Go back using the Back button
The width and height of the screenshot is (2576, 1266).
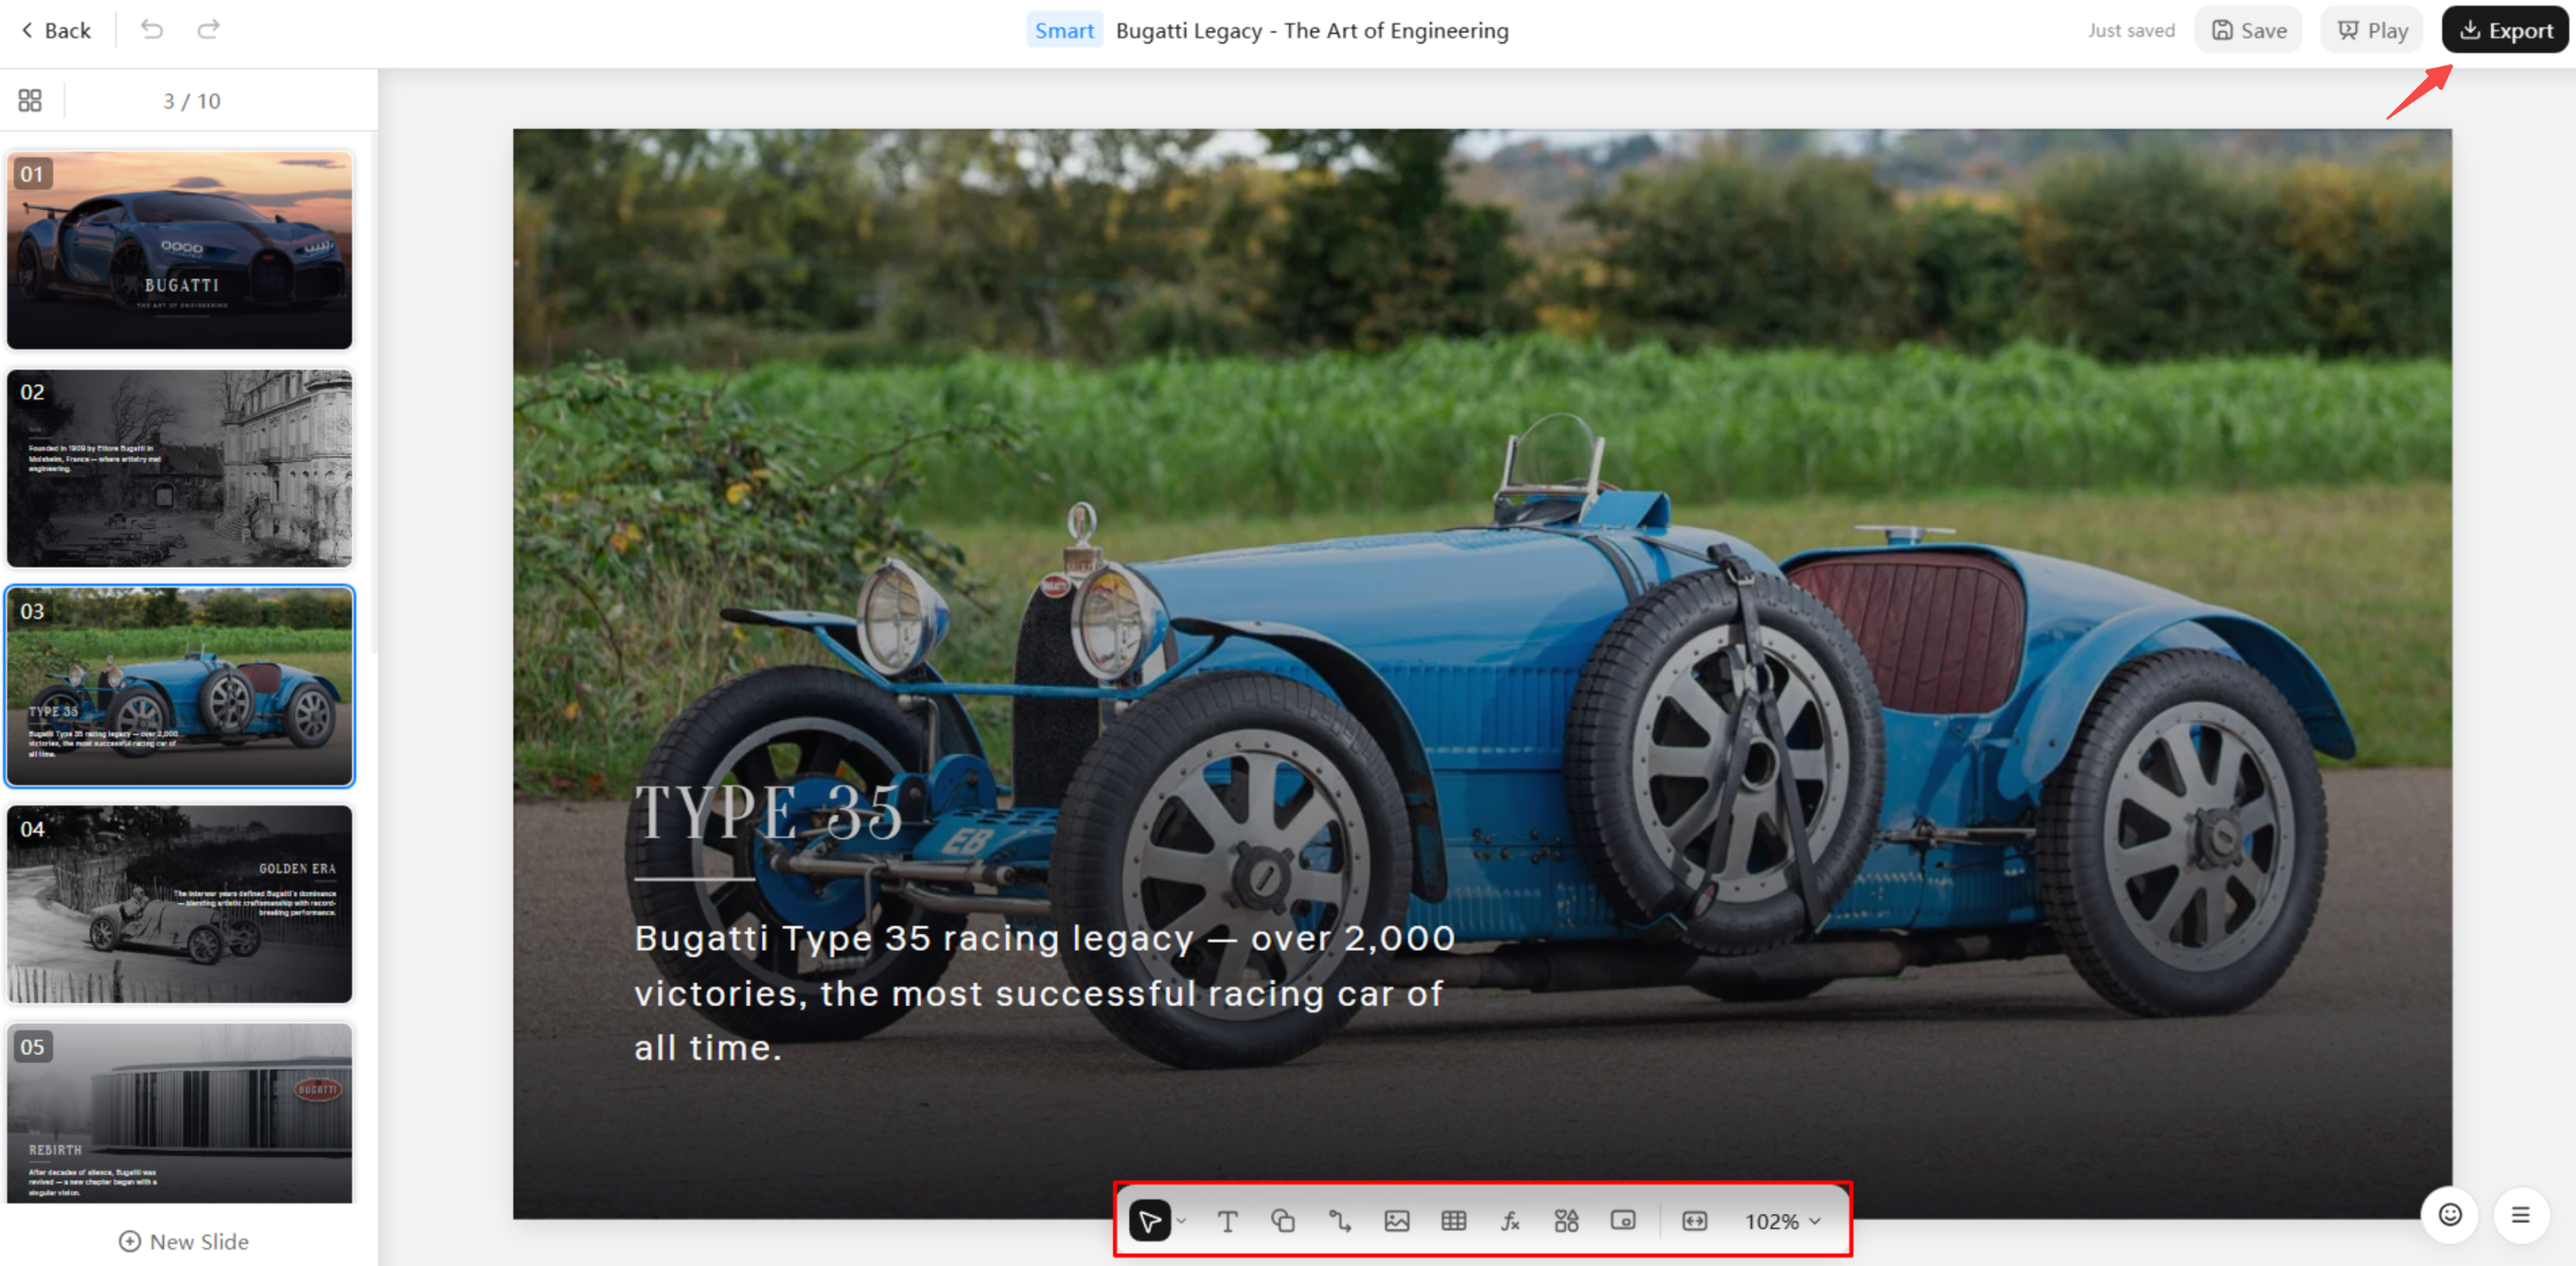pos(56,30)
